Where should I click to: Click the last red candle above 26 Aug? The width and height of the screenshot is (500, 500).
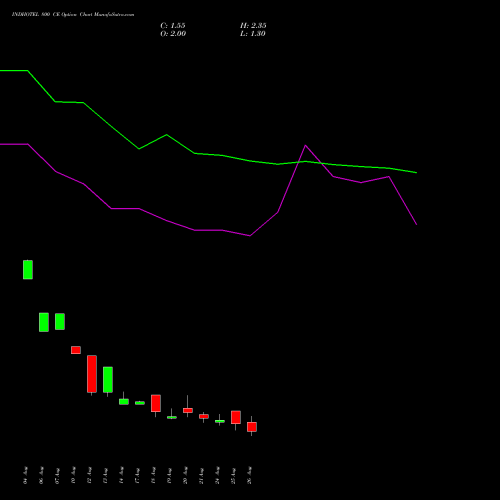point(252,427)
